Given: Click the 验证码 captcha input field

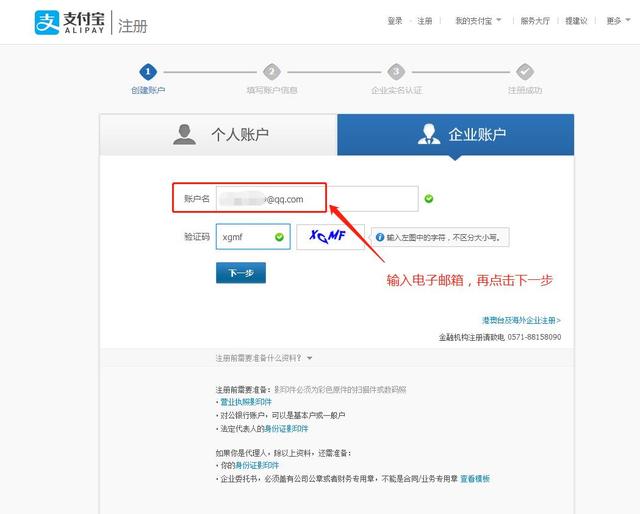Looking at the screenshot, I should (253, 237).
